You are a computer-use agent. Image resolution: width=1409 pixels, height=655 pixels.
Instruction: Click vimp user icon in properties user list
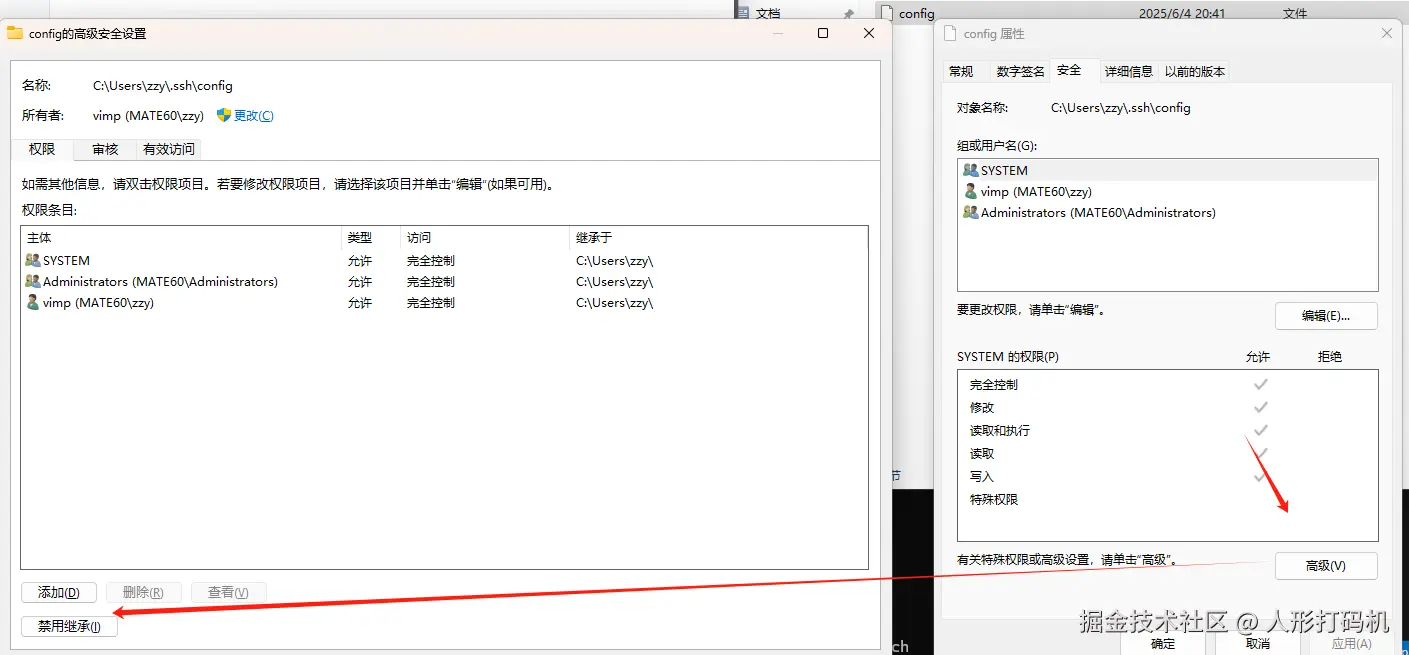coord(970,191)
